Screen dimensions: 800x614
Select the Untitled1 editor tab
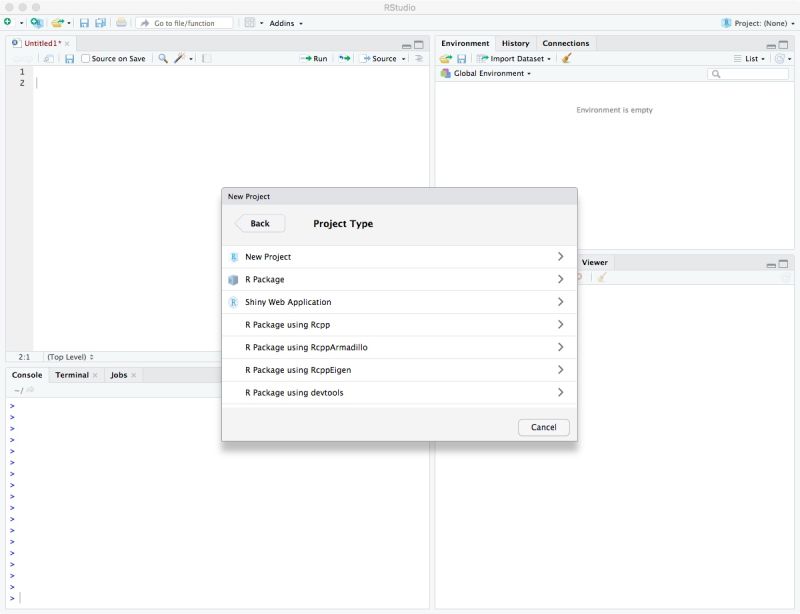[42, 43]
